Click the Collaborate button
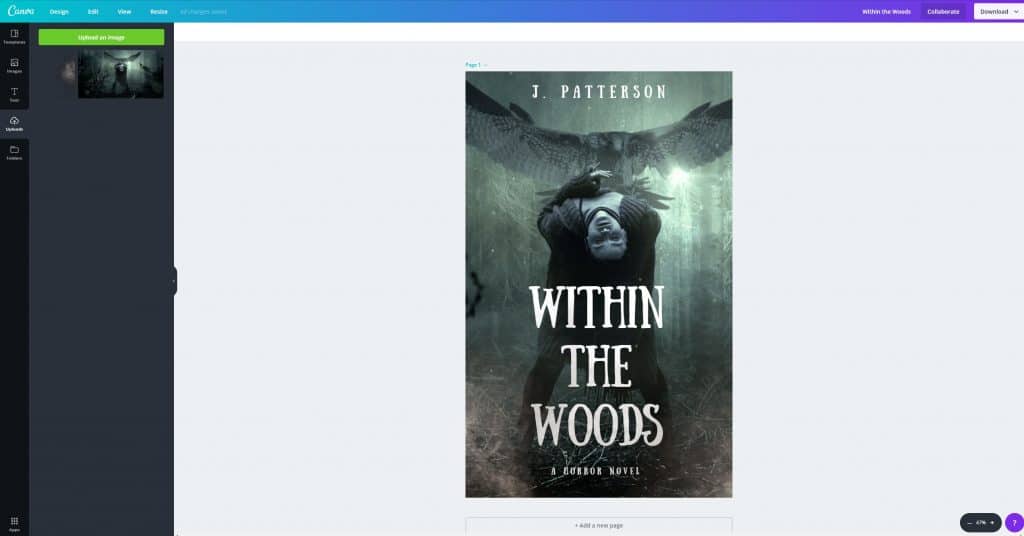Screen dimensions: 1024x536 943,12
